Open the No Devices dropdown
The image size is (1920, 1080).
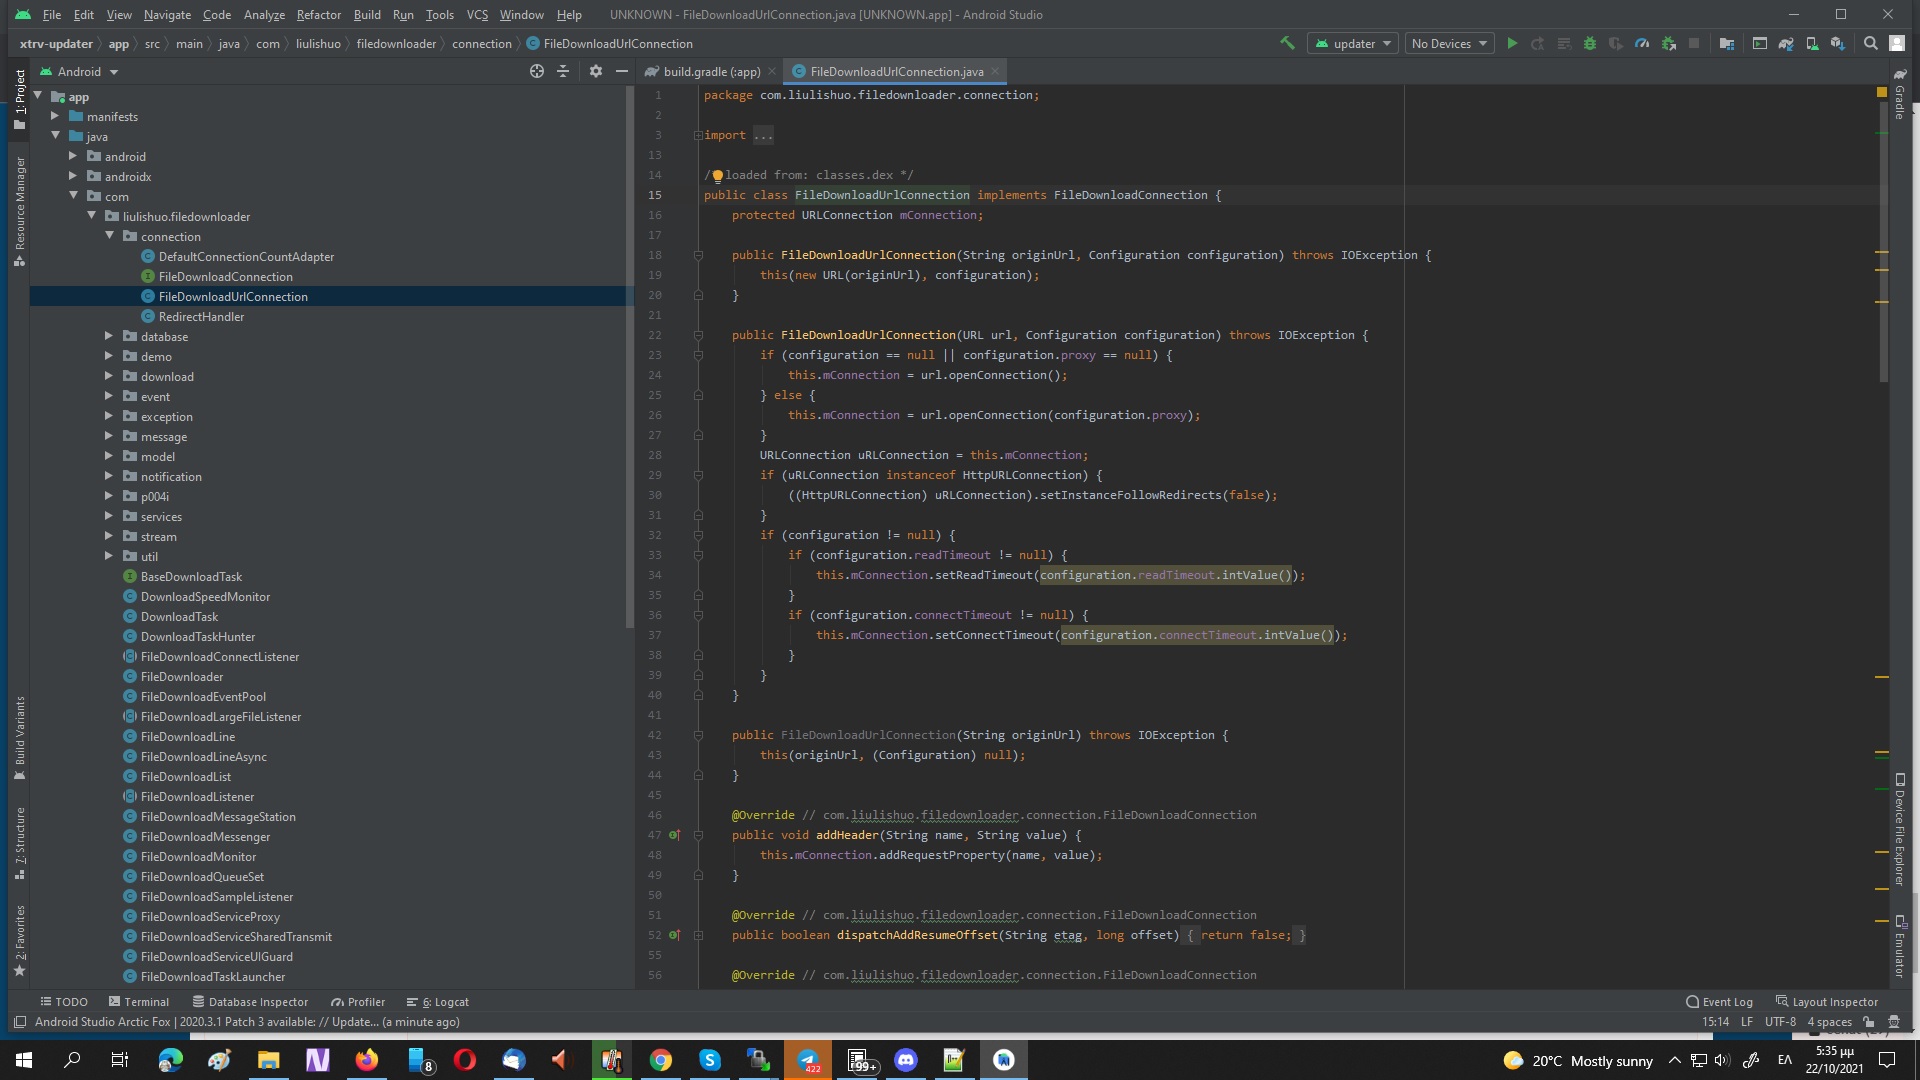click(x=1449, y=43)
